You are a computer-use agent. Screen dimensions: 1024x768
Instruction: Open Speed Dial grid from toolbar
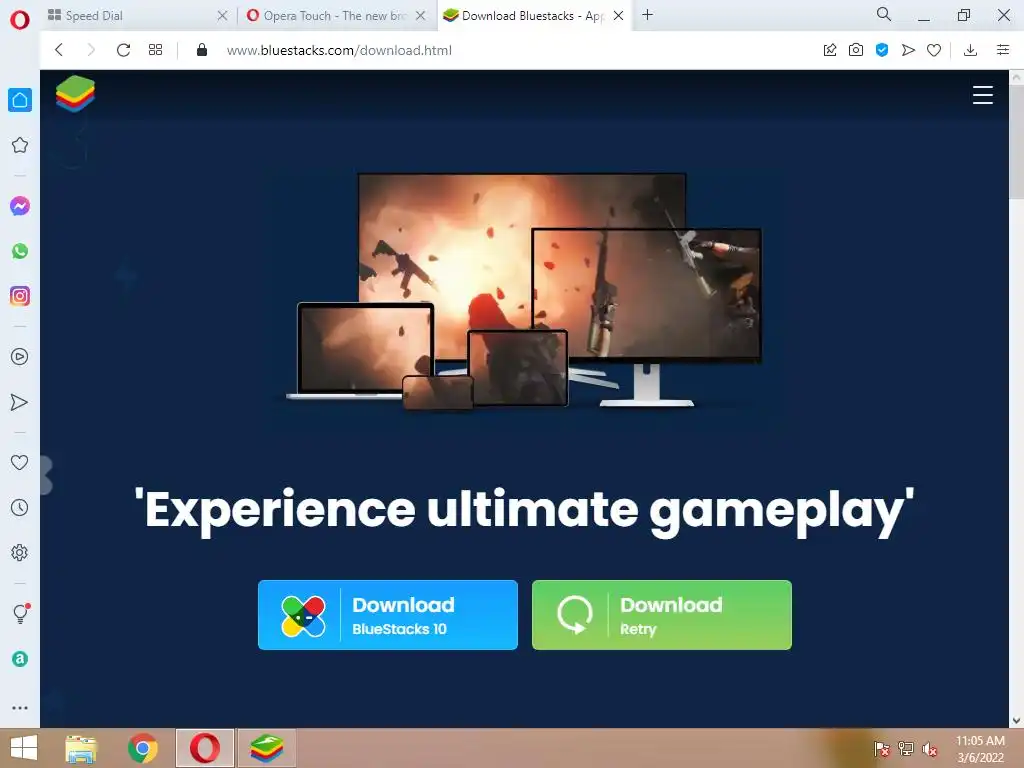(155, 50)
